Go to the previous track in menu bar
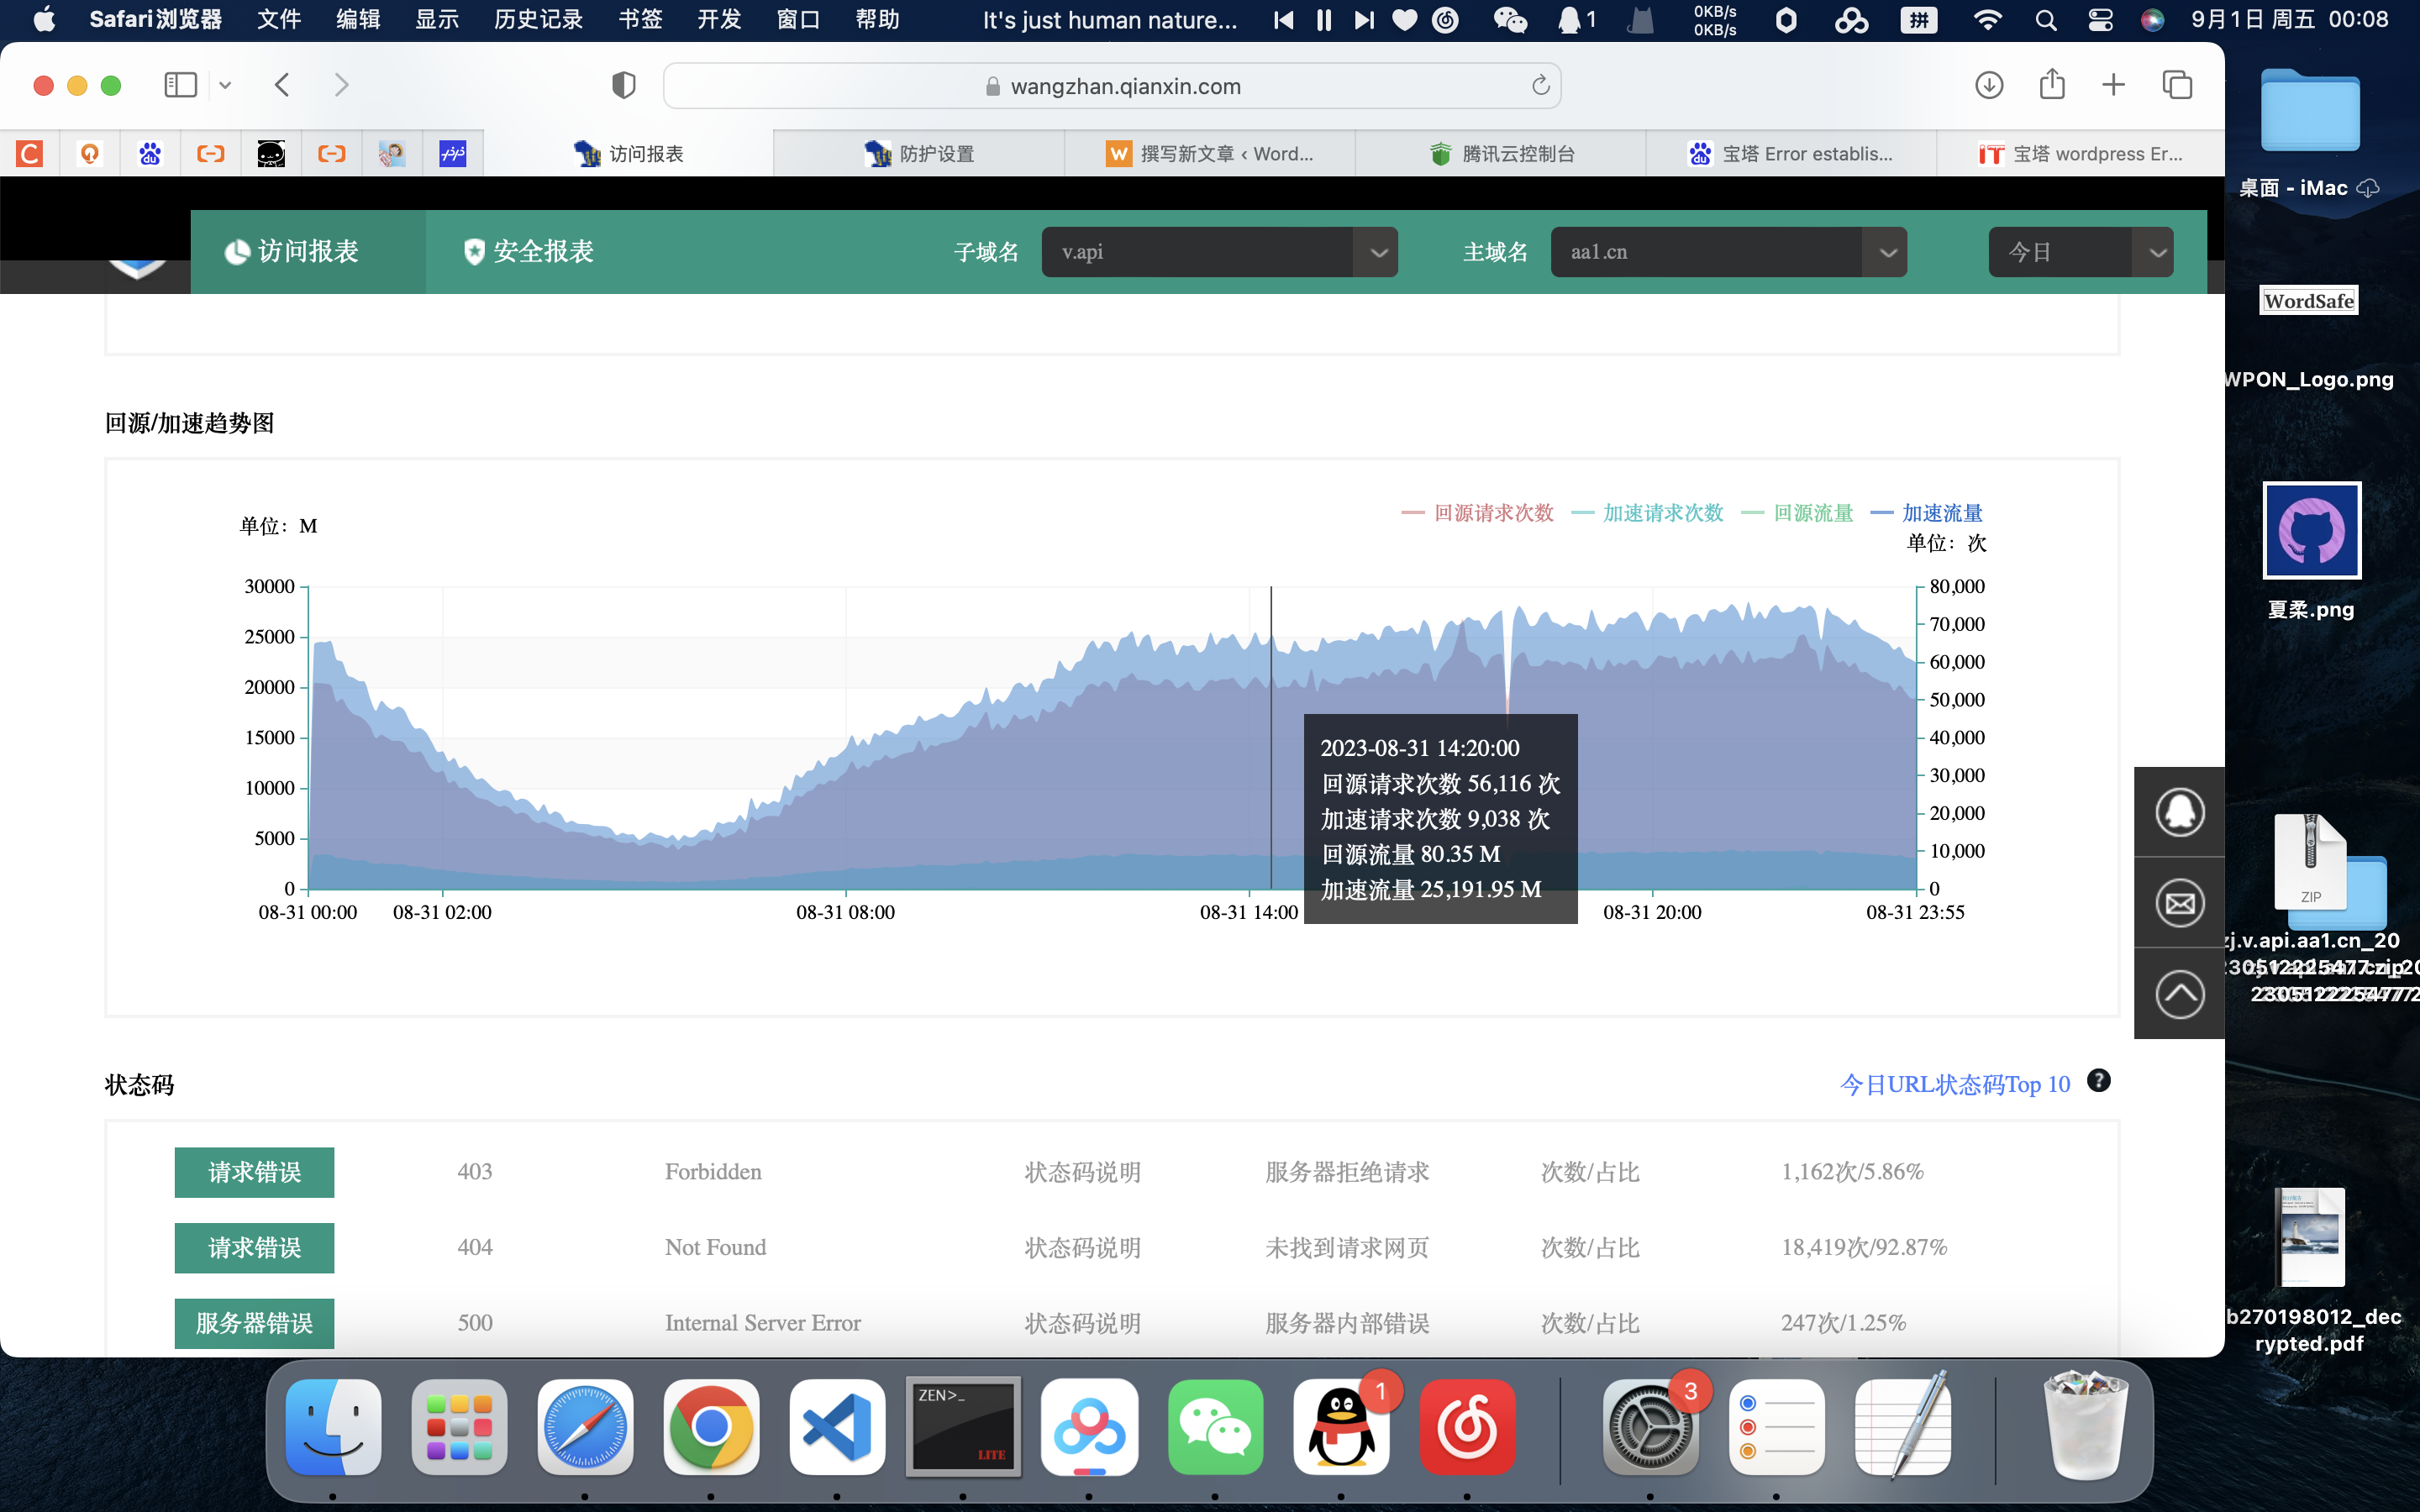The height and width of the screenshot is (1512, 2420). pos(1283,20)
